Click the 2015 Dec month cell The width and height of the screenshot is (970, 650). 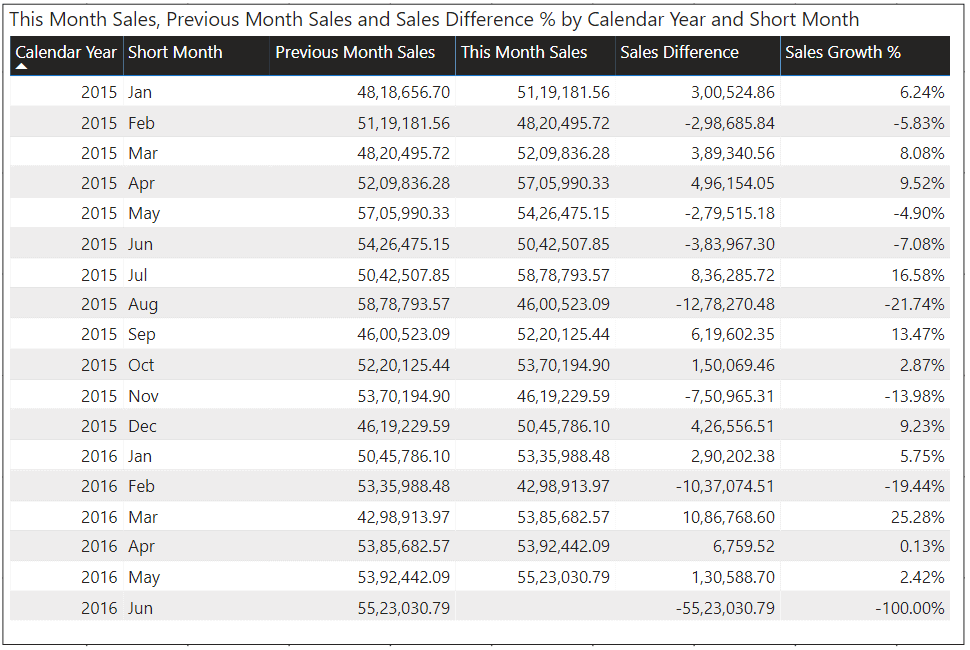142,426
